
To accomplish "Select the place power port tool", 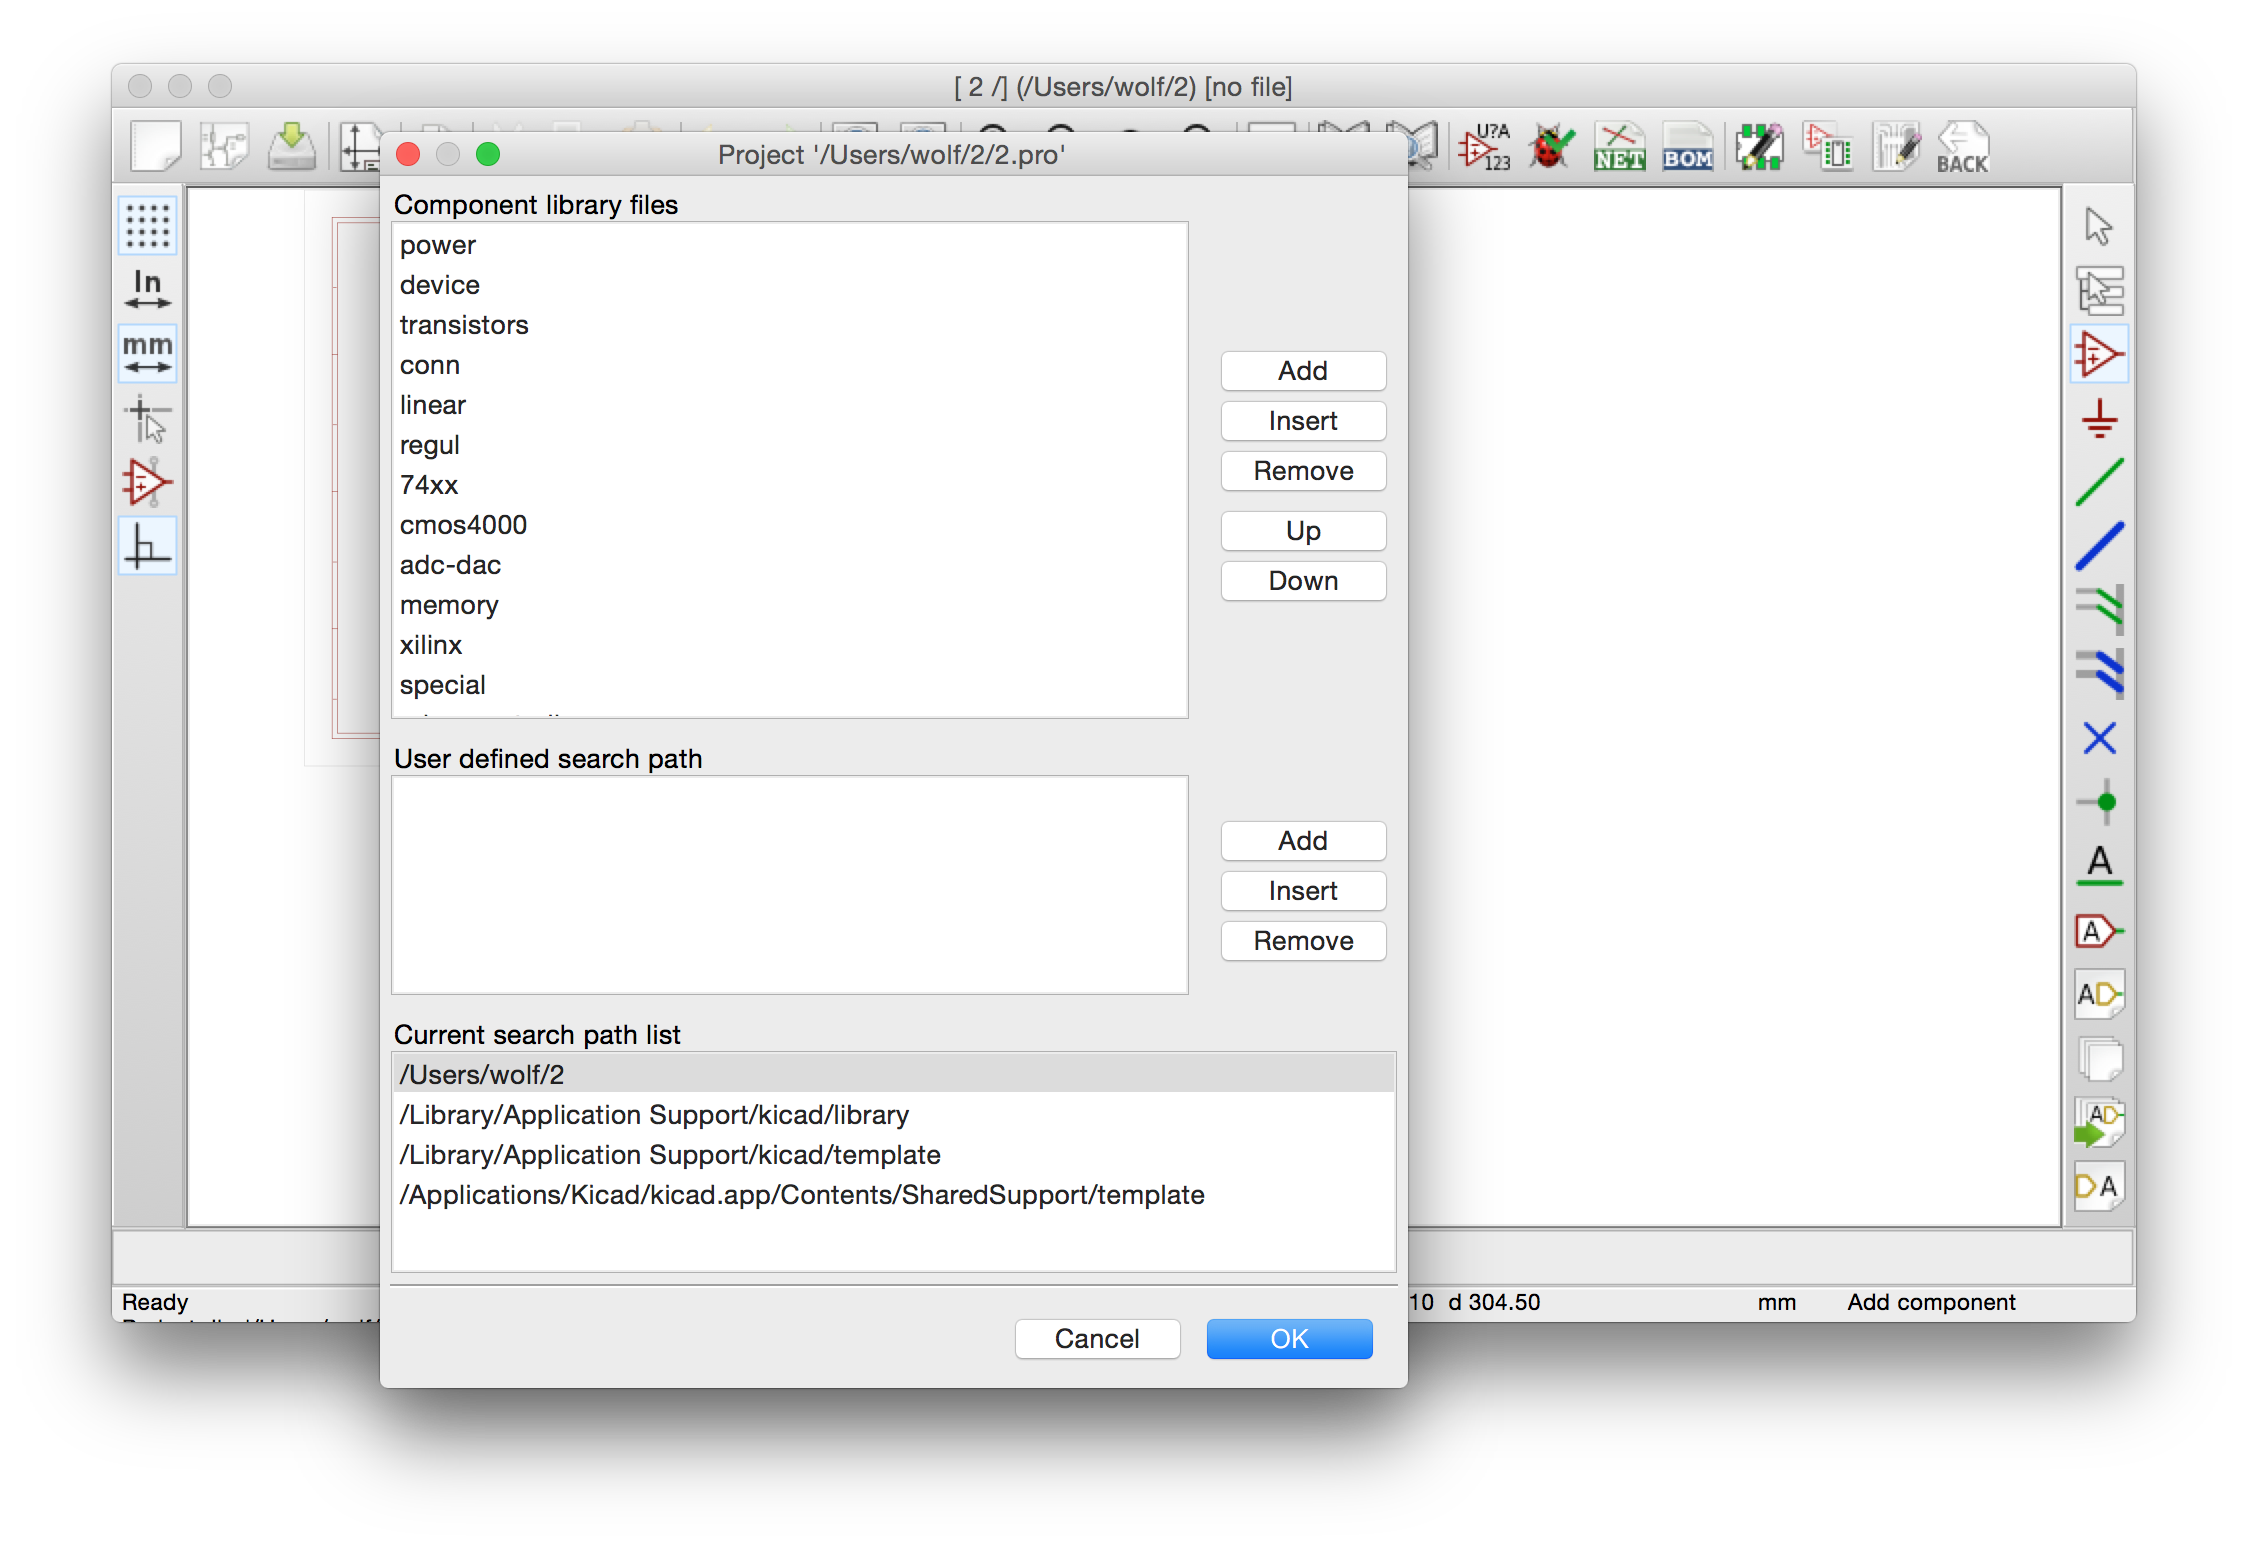I will click(x=2099, y=419).
